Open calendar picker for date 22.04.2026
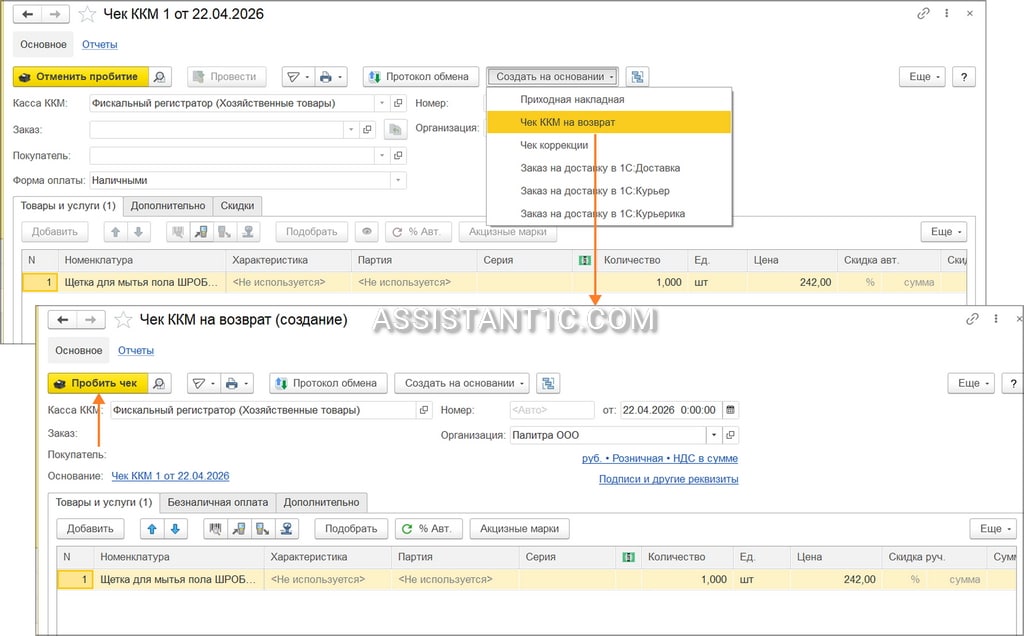This screenshot has height=636, width=1024. tap(731, 410)
